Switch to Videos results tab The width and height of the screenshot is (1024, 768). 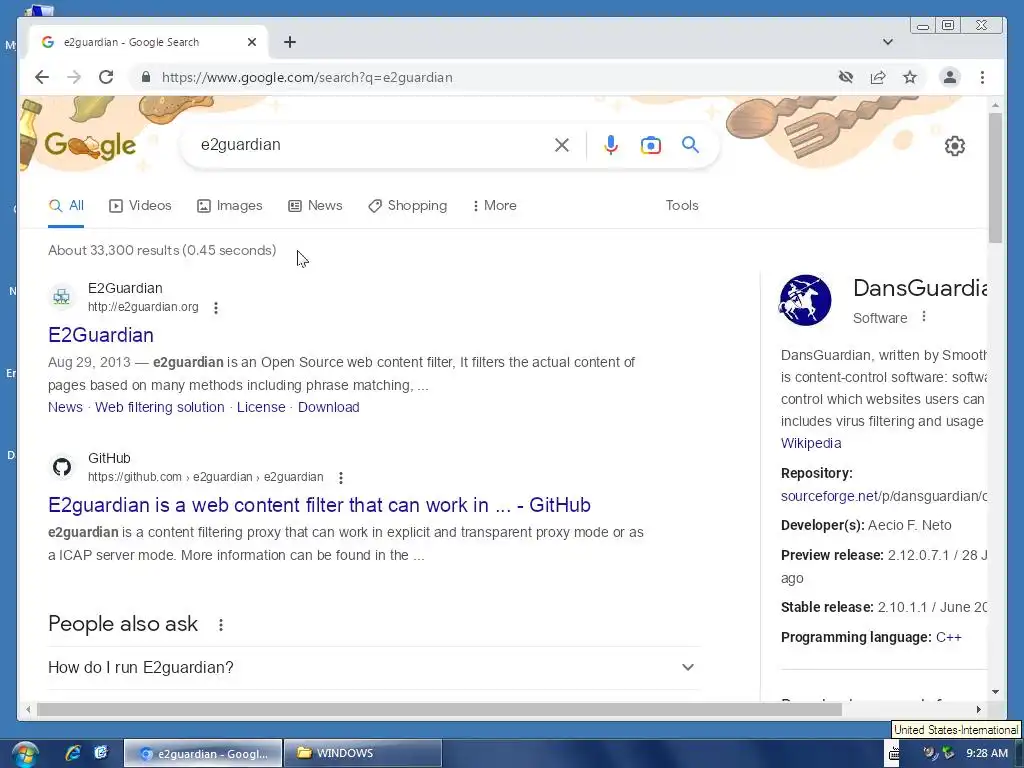pyautogui.click(x=140, y=205)
